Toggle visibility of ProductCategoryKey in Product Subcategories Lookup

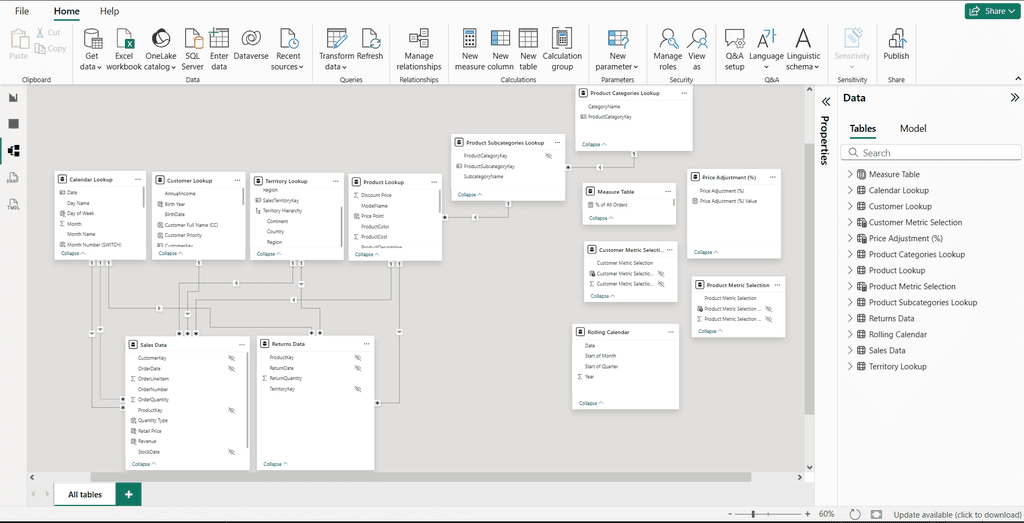point(548,156)
